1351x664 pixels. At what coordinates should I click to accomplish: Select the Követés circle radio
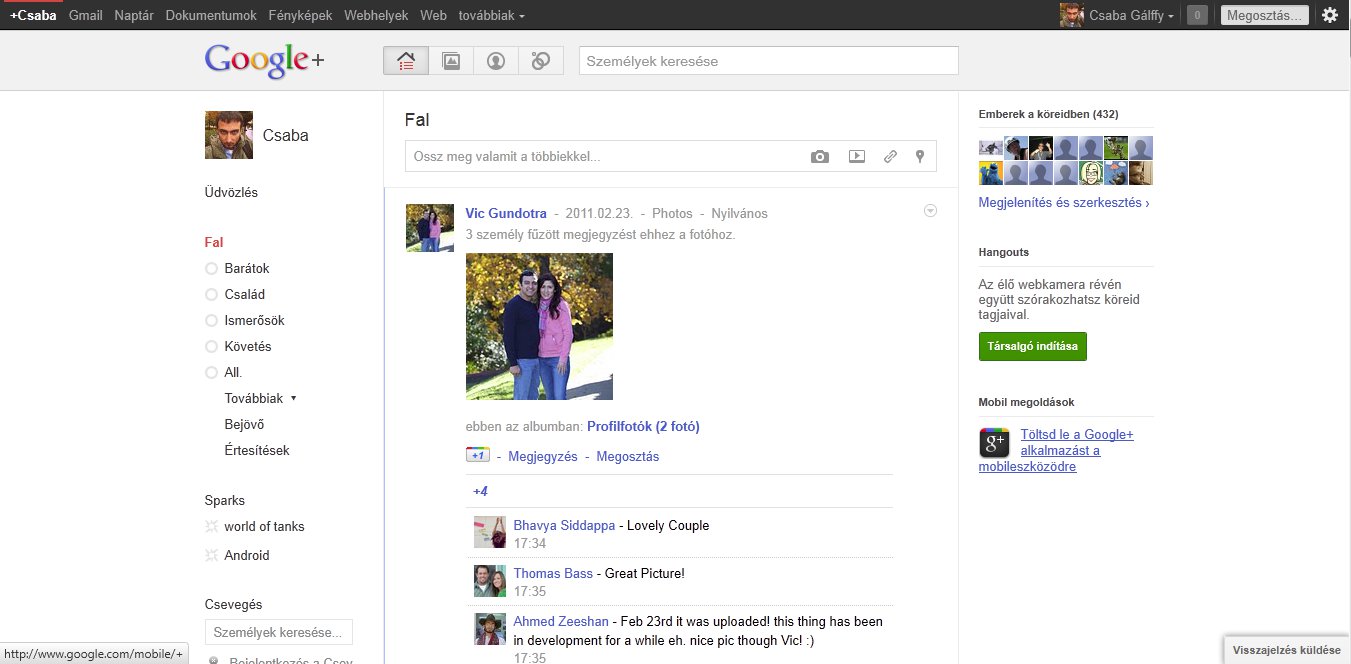tap(211, 346)
